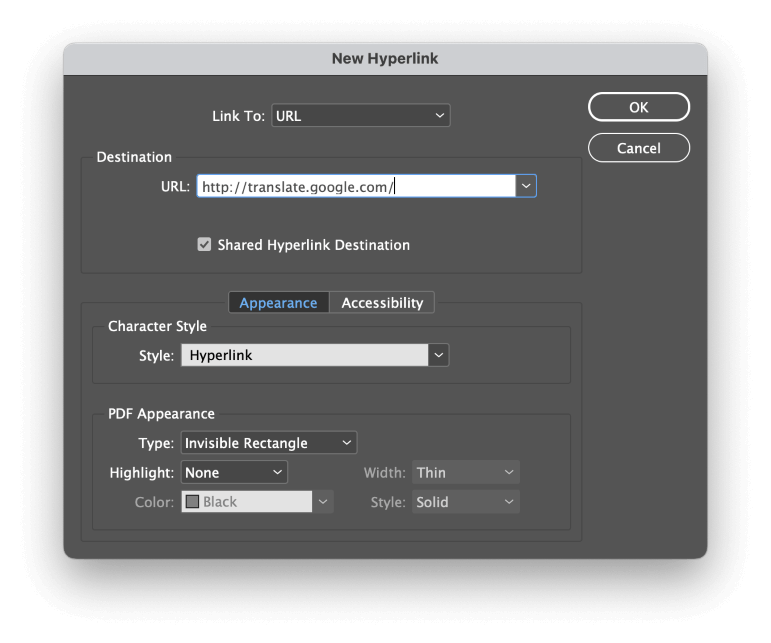Switch to the Appearance tab
The width and height of the screenshot is (771, 643).
pos(278,303)
